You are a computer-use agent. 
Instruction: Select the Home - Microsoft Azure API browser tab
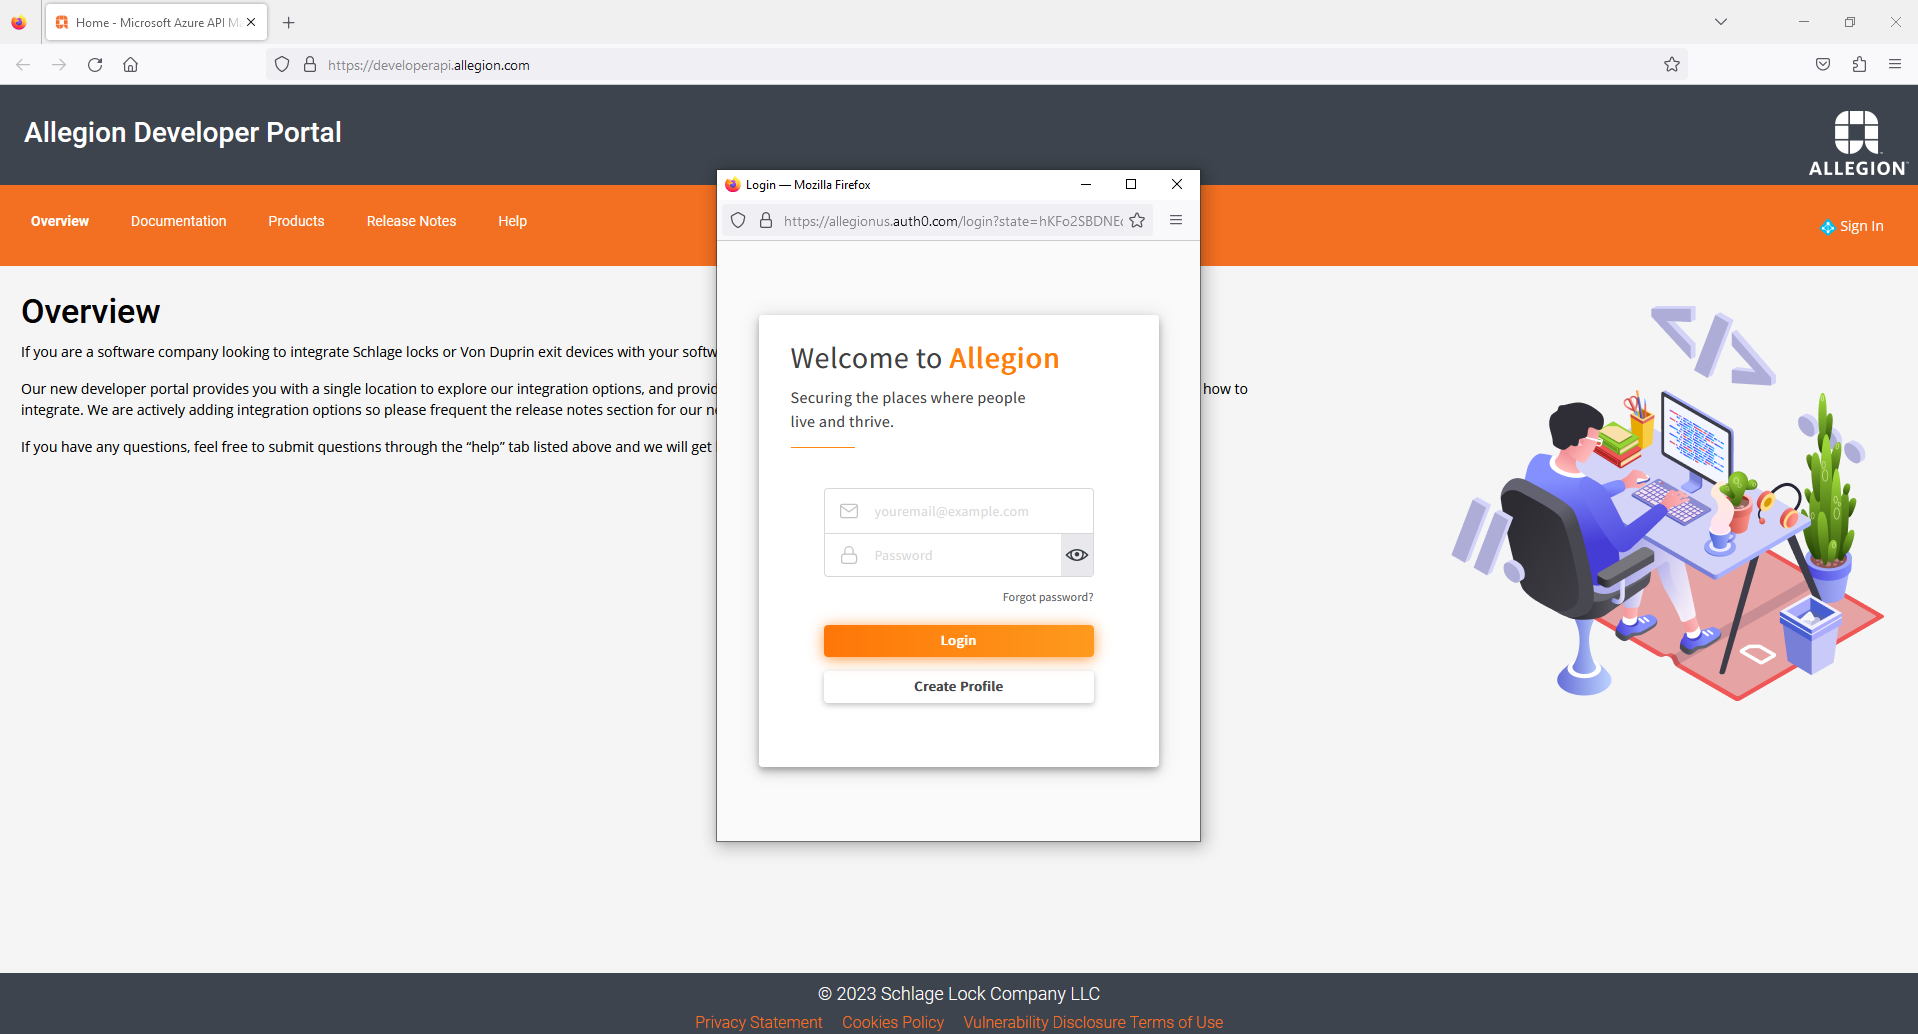point(155,22)
